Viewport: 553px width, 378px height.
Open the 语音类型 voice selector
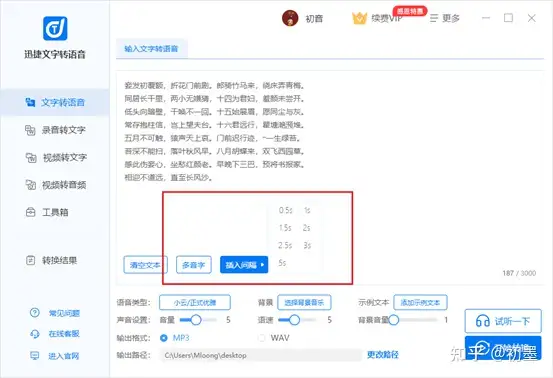[195, 303]
